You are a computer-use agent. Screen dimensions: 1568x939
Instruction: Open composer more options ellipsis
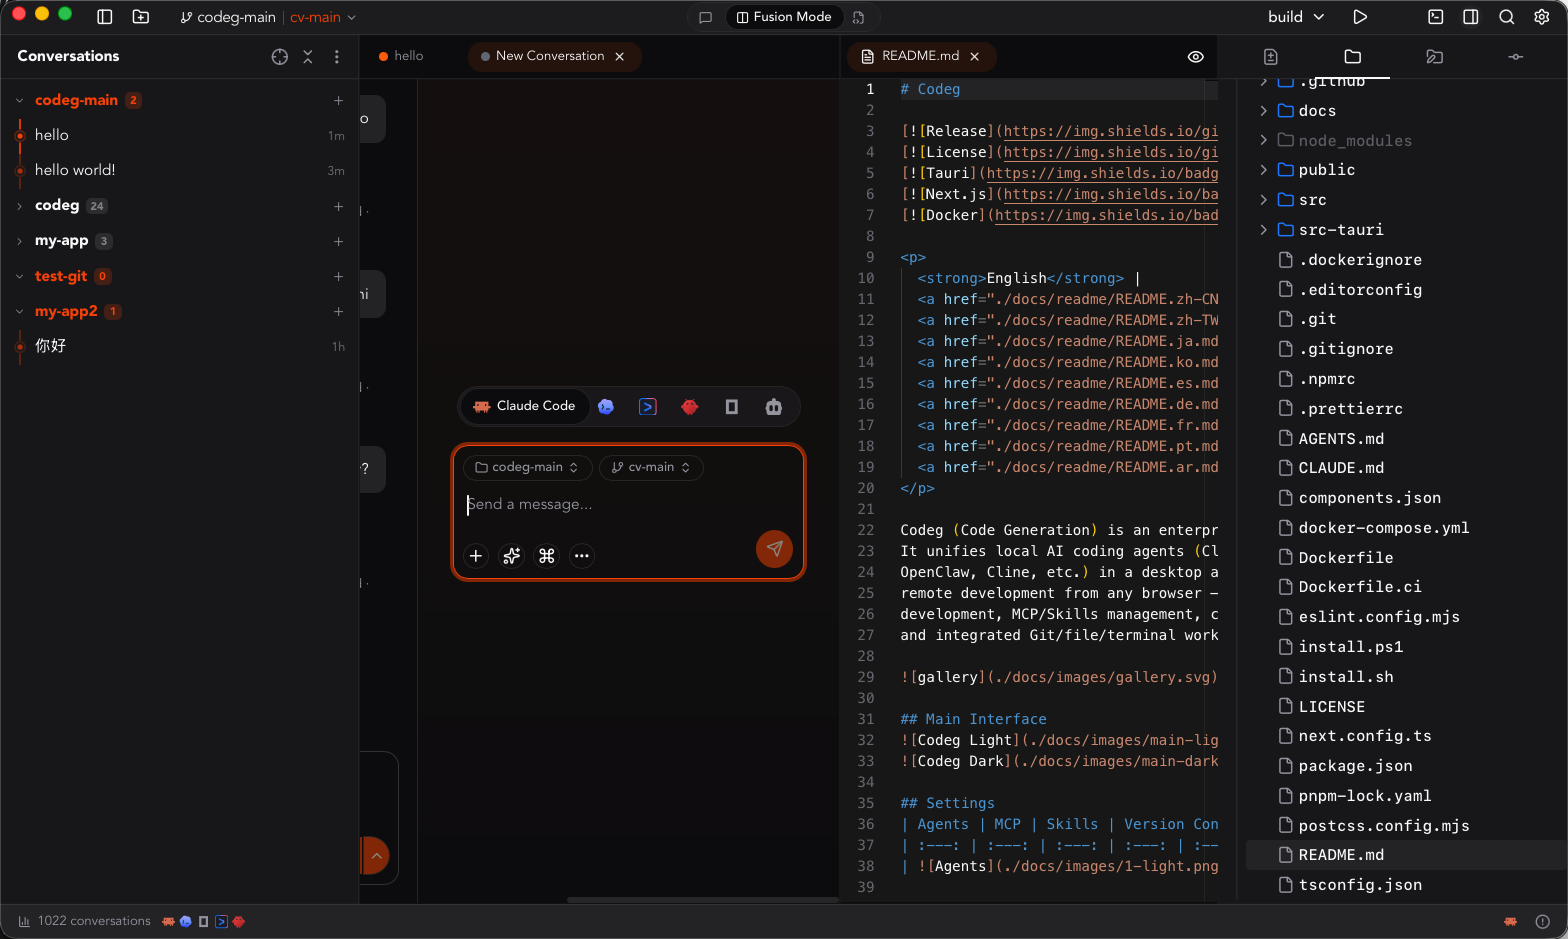582,556
